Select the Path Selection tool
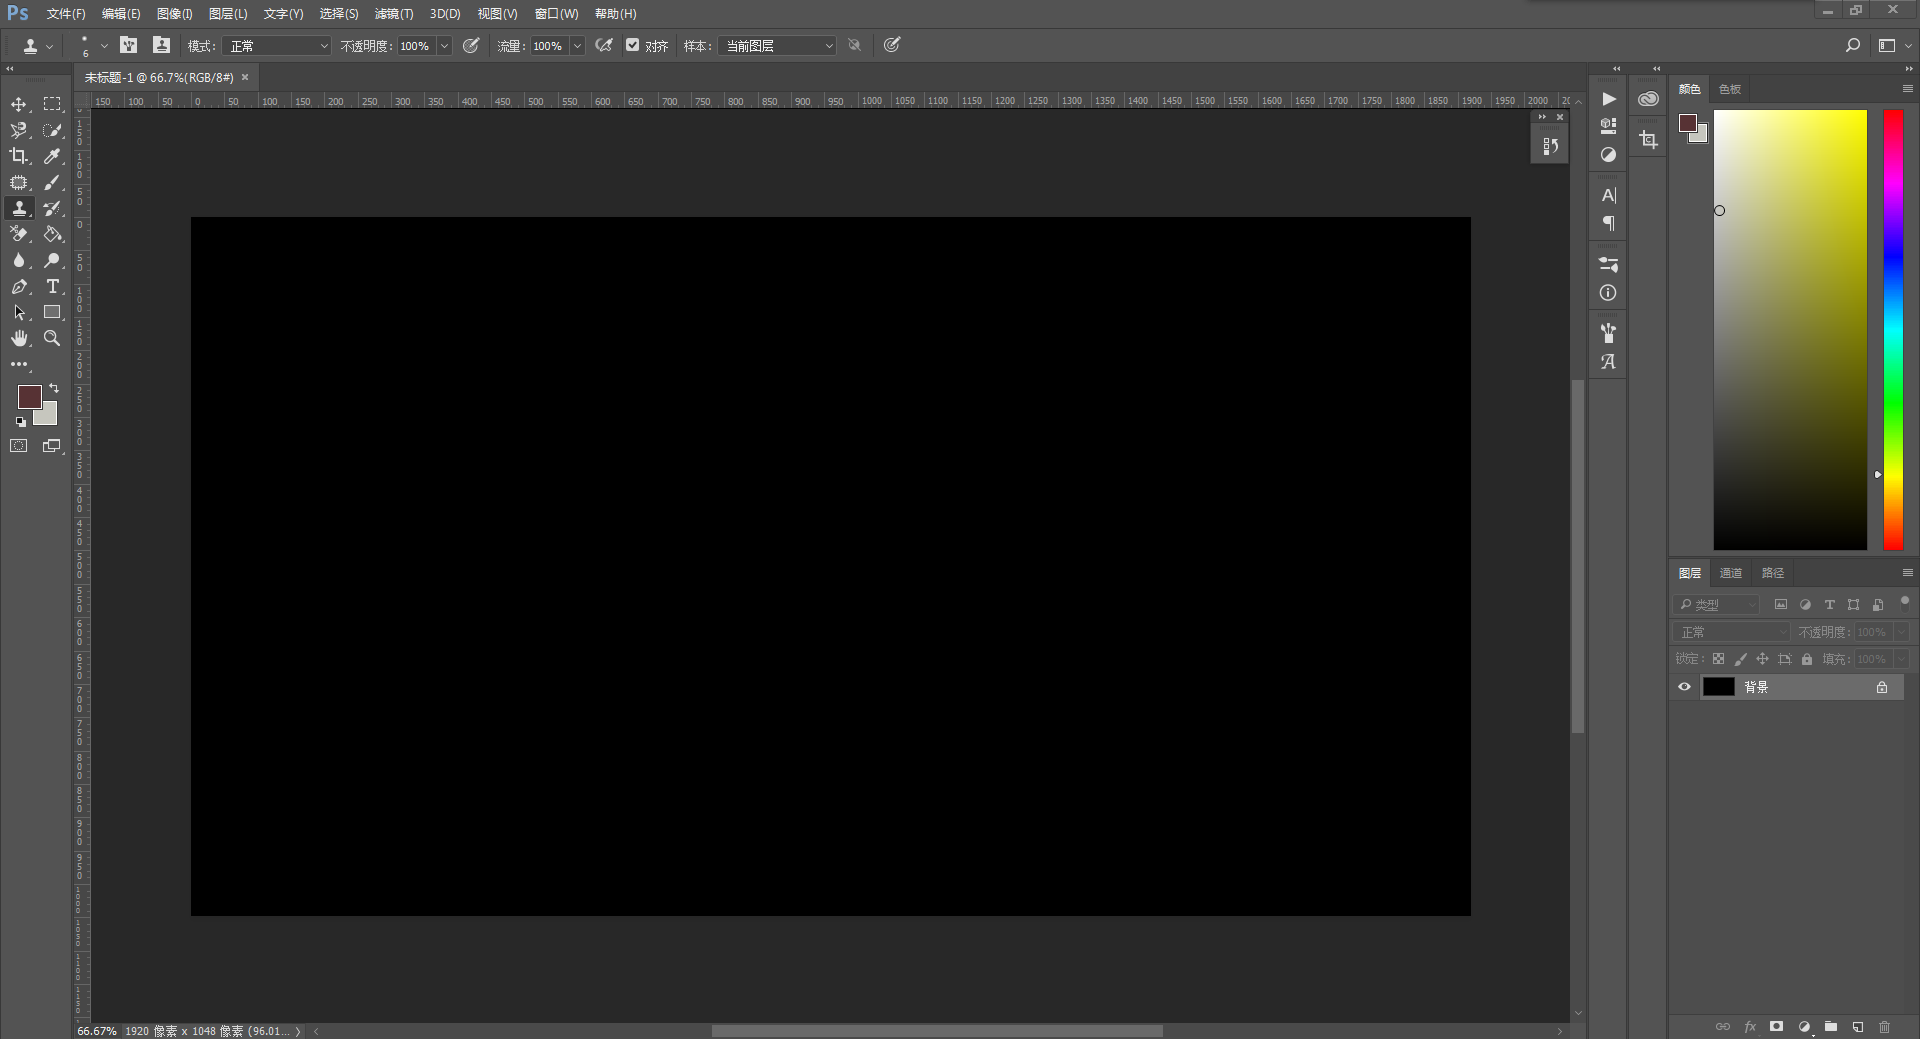This screenshot has height=1039, width=1920. click(x=19, y=312)
